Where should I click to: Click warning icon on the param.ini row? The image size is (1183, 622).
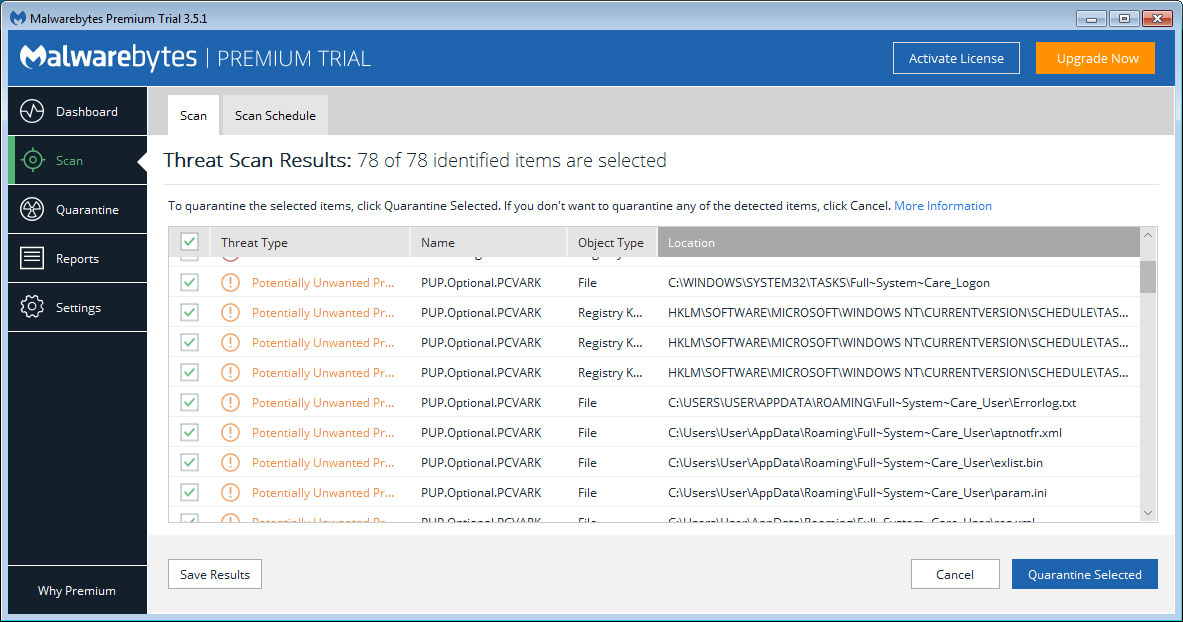pos(231,493)
